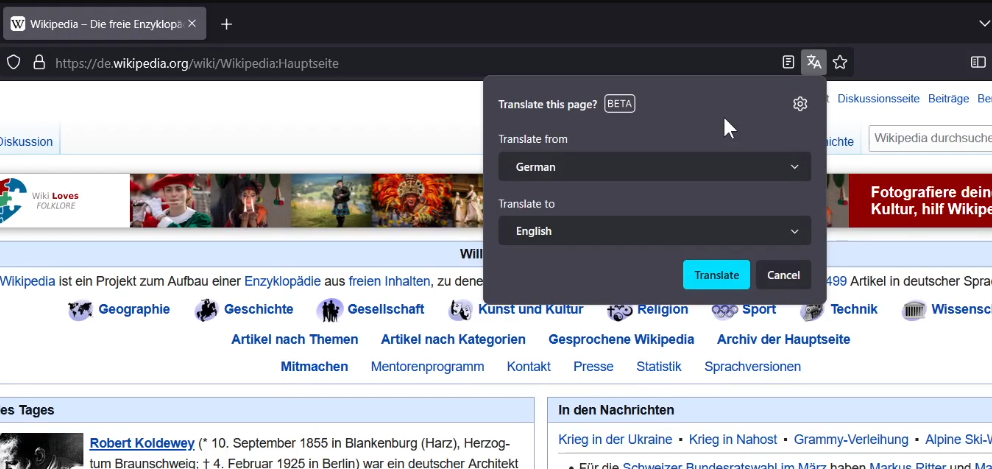The height and width of the screenshot is (469, 992).
Task: Open Archiv der Hauptseite link
Action: point(783,339)
